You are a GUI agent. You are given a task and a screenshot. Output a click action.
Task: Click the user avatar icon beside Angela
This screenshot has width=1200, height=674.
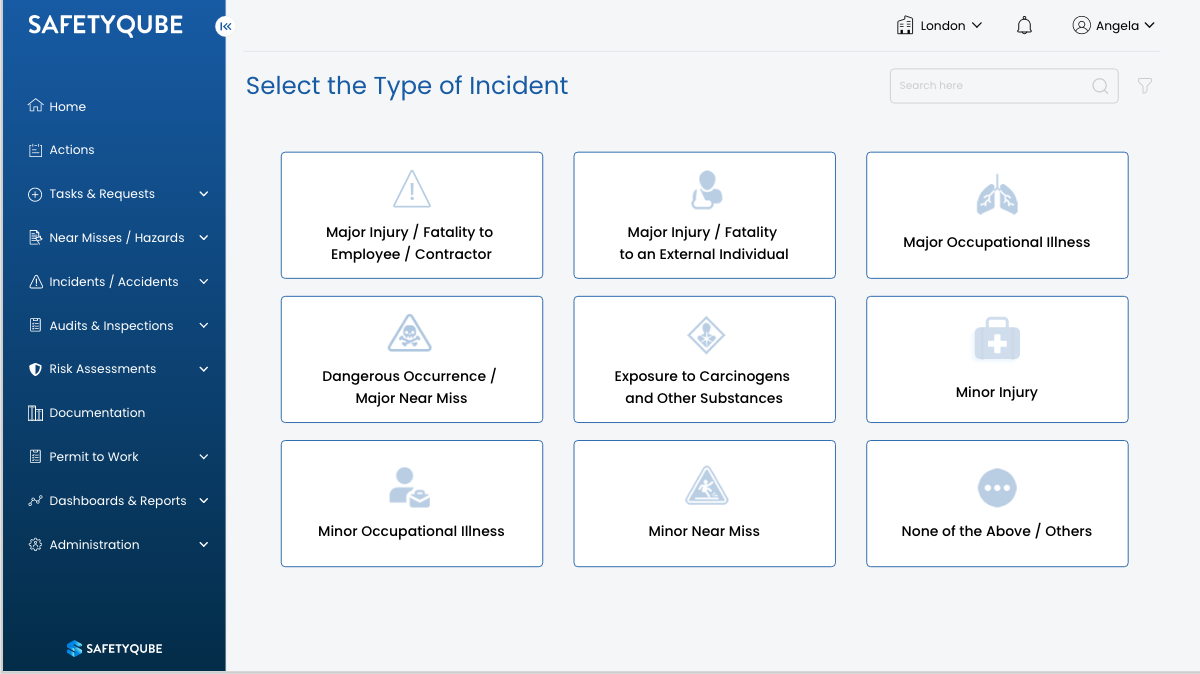pos(1081,25)
